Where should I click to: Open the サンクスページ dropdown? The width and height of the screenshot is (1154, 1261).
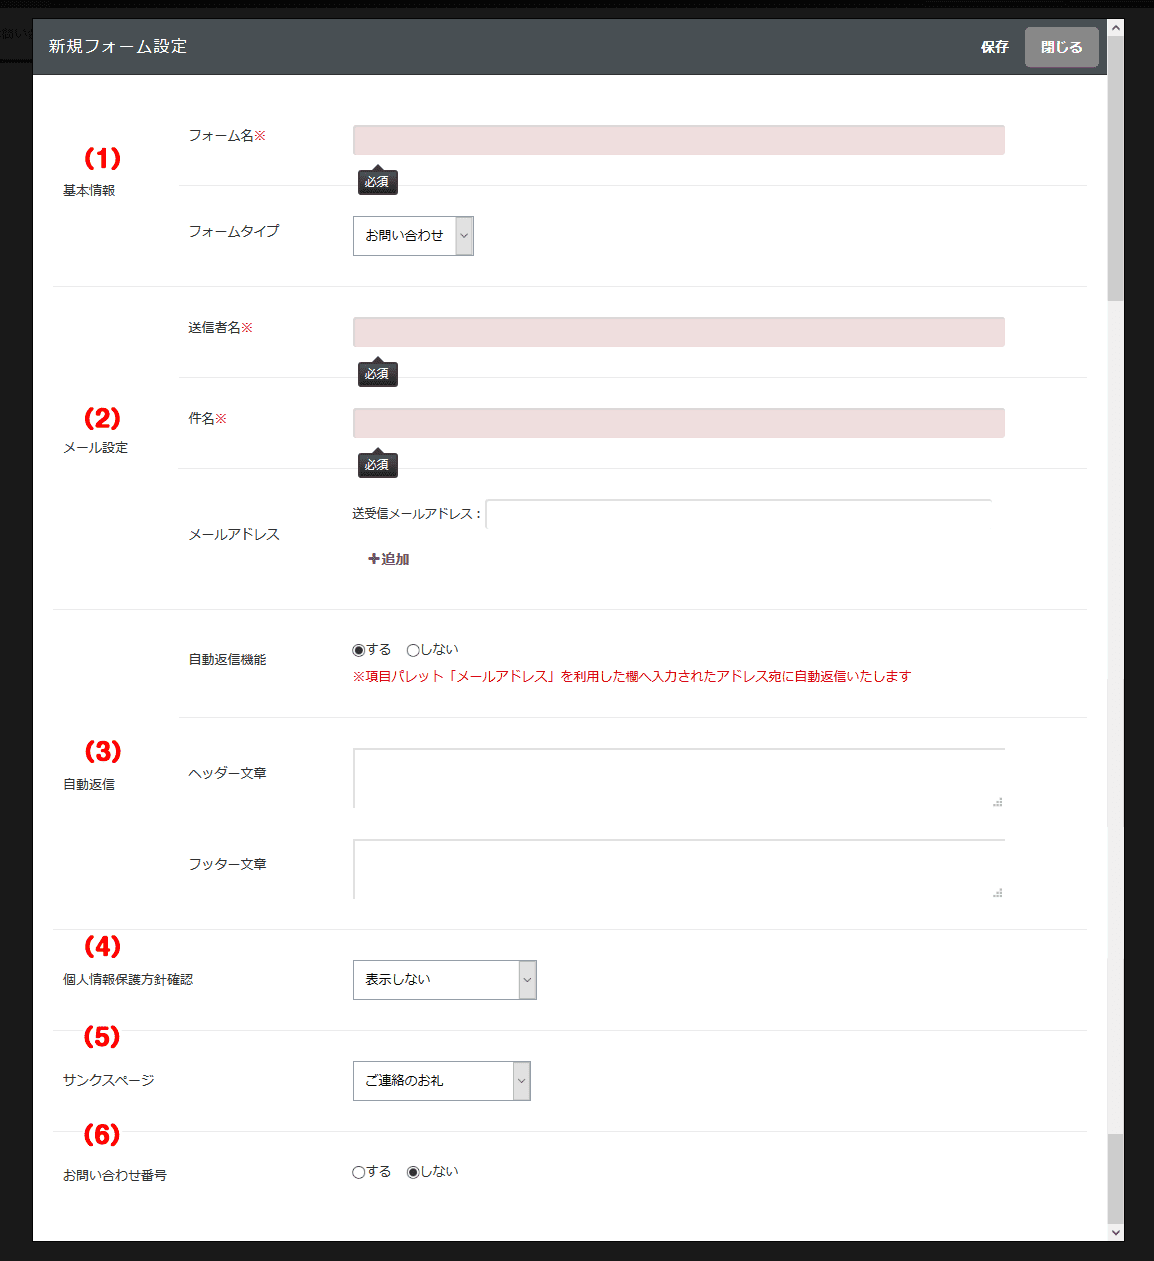(x=441, y=1081)
